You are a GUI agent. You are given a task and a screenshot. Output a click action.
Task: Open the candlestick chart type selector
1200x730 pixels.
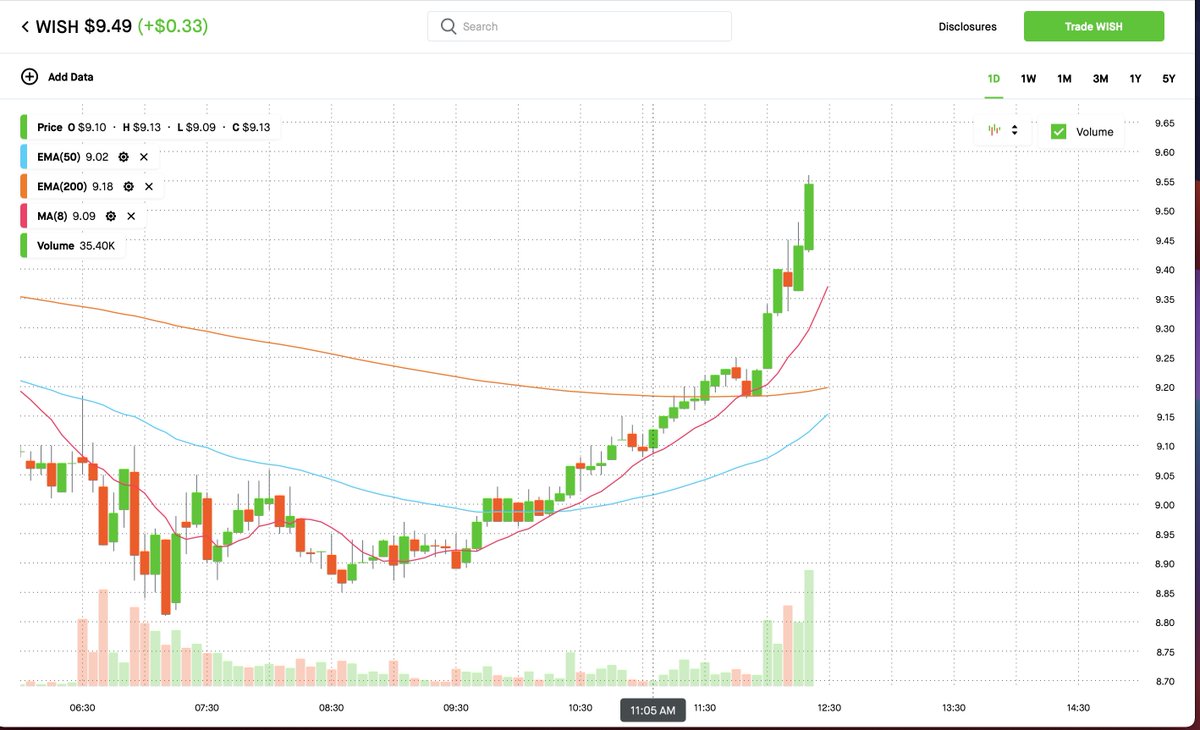point(1003,130)
